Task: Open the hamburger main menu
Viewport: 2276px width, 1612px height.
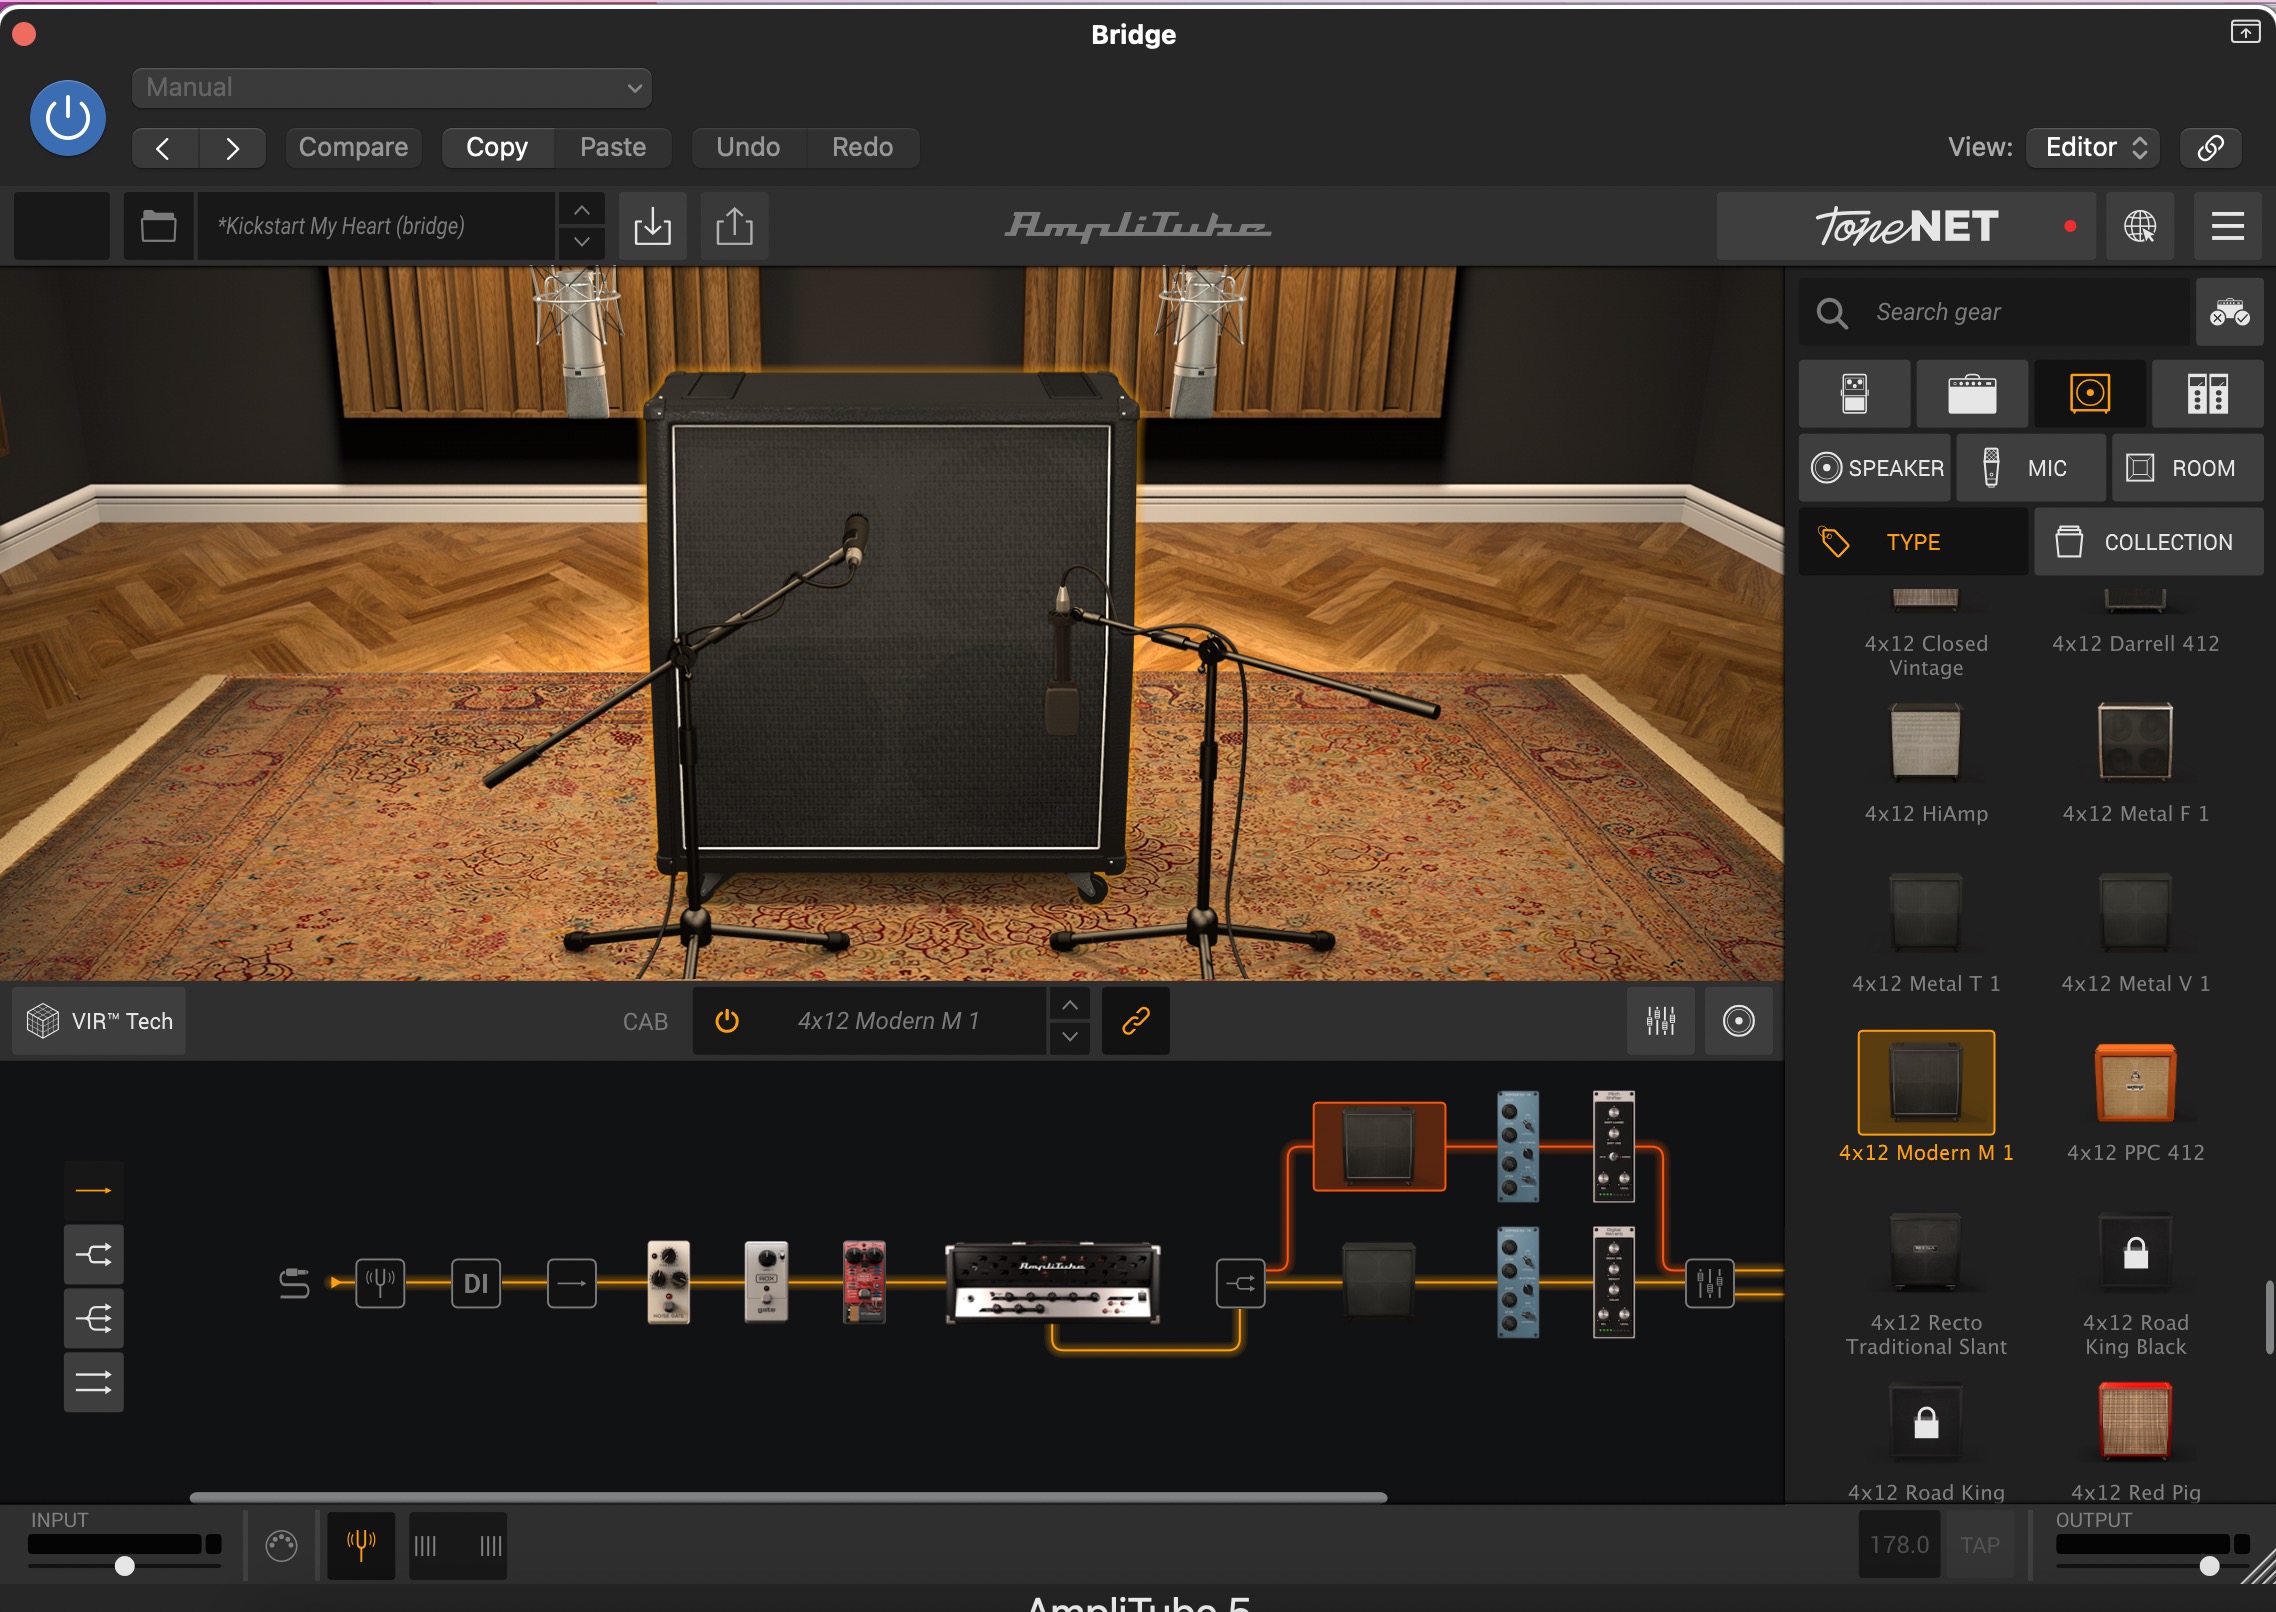Action: pos(2227,226)
